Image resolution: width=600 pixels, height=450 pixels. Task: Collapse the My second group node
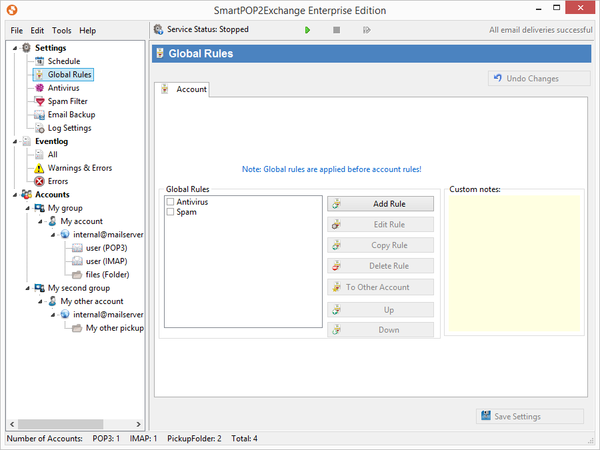26,288
